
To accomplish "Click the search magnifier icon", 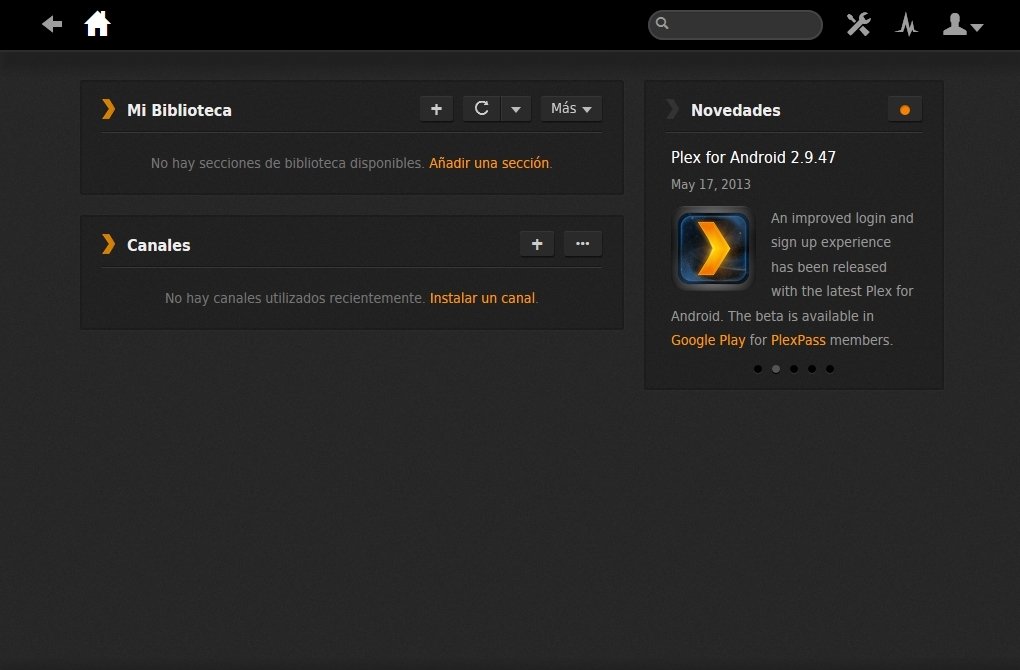I will coord(662,23).
